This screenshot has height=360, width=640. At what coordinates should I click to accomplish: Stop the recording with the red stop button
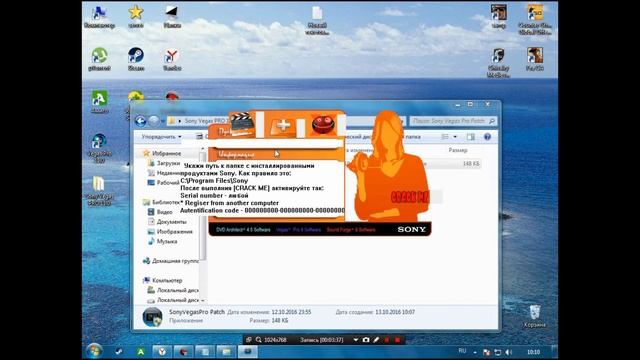[397, 340]
